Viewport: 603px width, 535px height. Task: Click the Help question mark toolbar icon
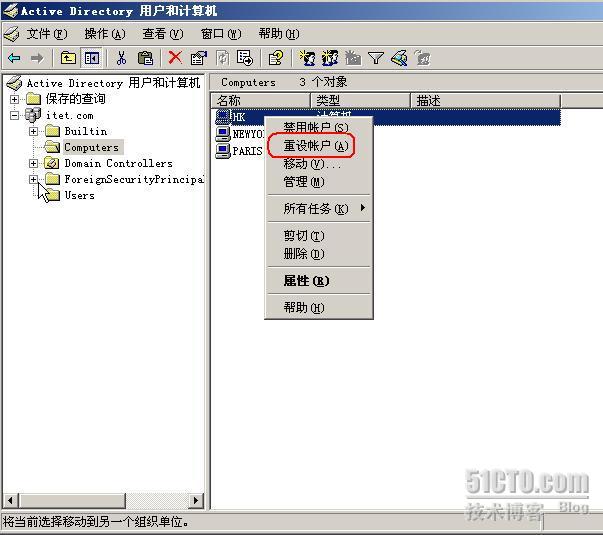[x=275, y=58]
